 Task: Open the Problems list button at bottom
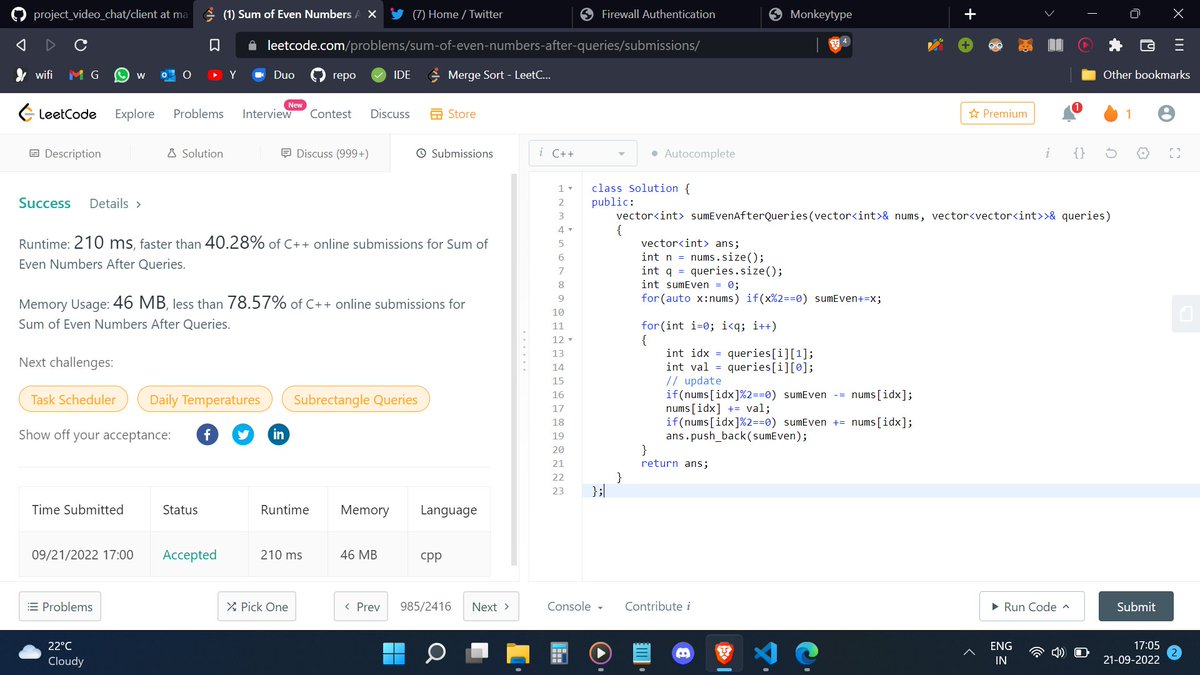pos(60,607)
